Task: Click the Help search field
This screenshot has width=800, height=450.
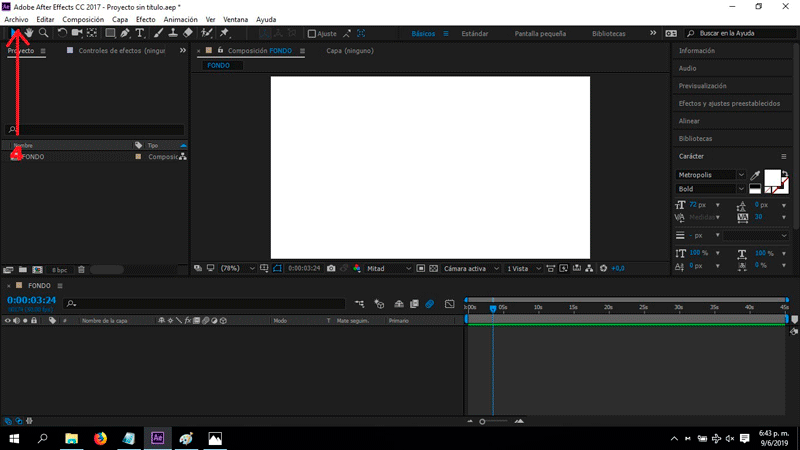Action: (734, 33)
